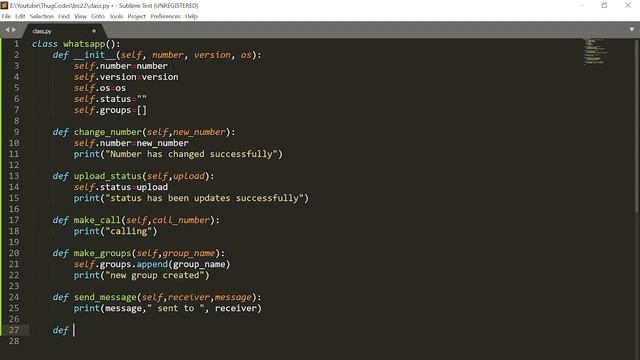Click the "status has been updates successfully" string
640x360 pixels.
click(204, 198)
